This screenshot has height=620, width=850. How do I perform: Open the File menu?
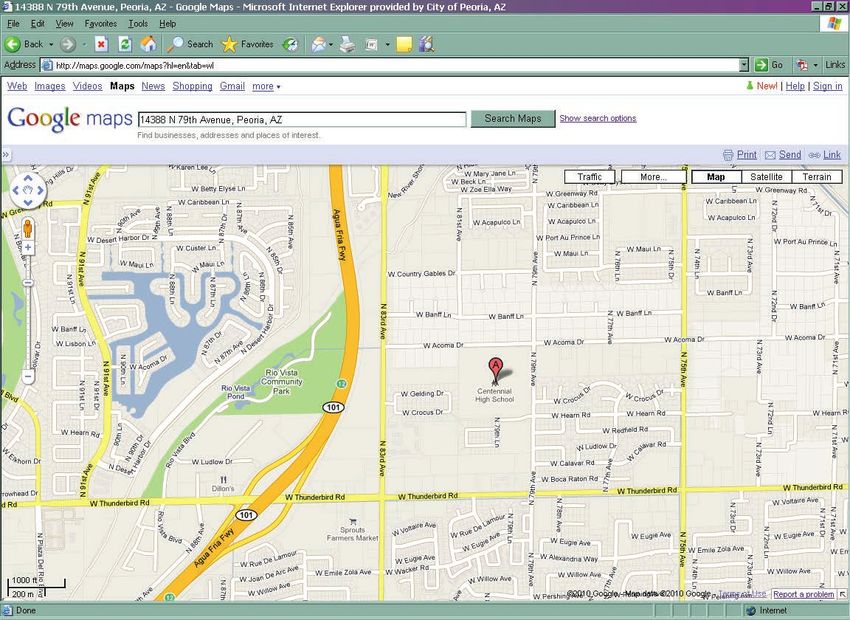[x=13, y=24]
